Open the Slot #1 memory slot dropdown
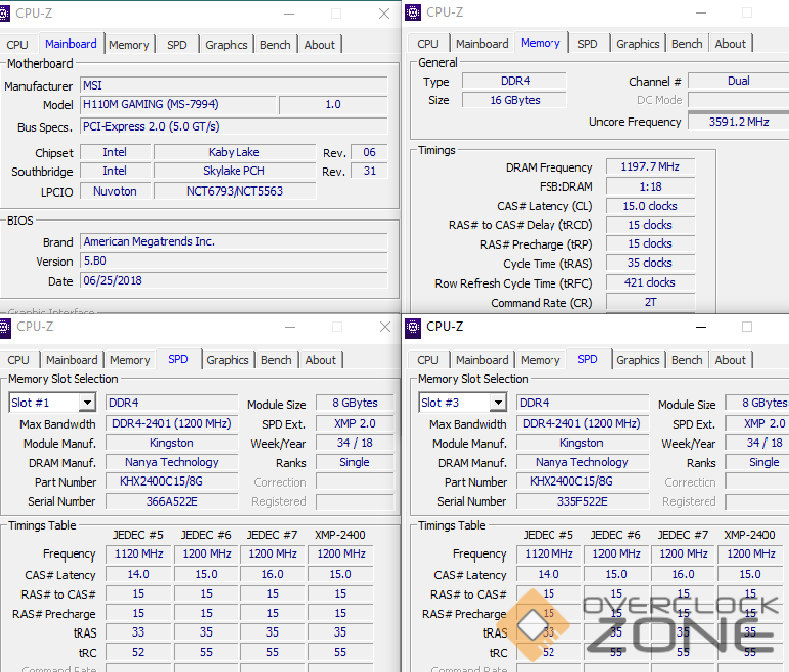This screenshot has width=789, height=672. (x=86, y=403)
